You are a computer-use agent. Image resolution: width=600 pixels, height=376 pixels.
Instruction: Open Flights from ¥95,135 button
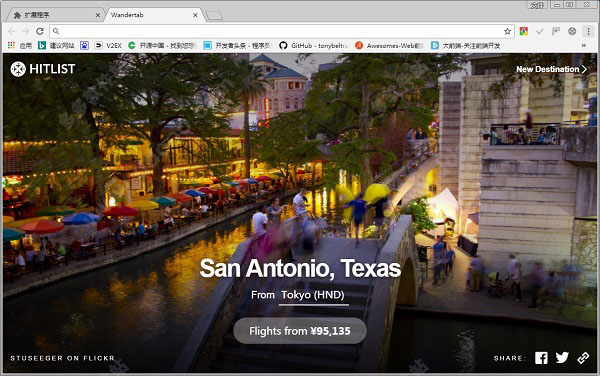(300, 331)
